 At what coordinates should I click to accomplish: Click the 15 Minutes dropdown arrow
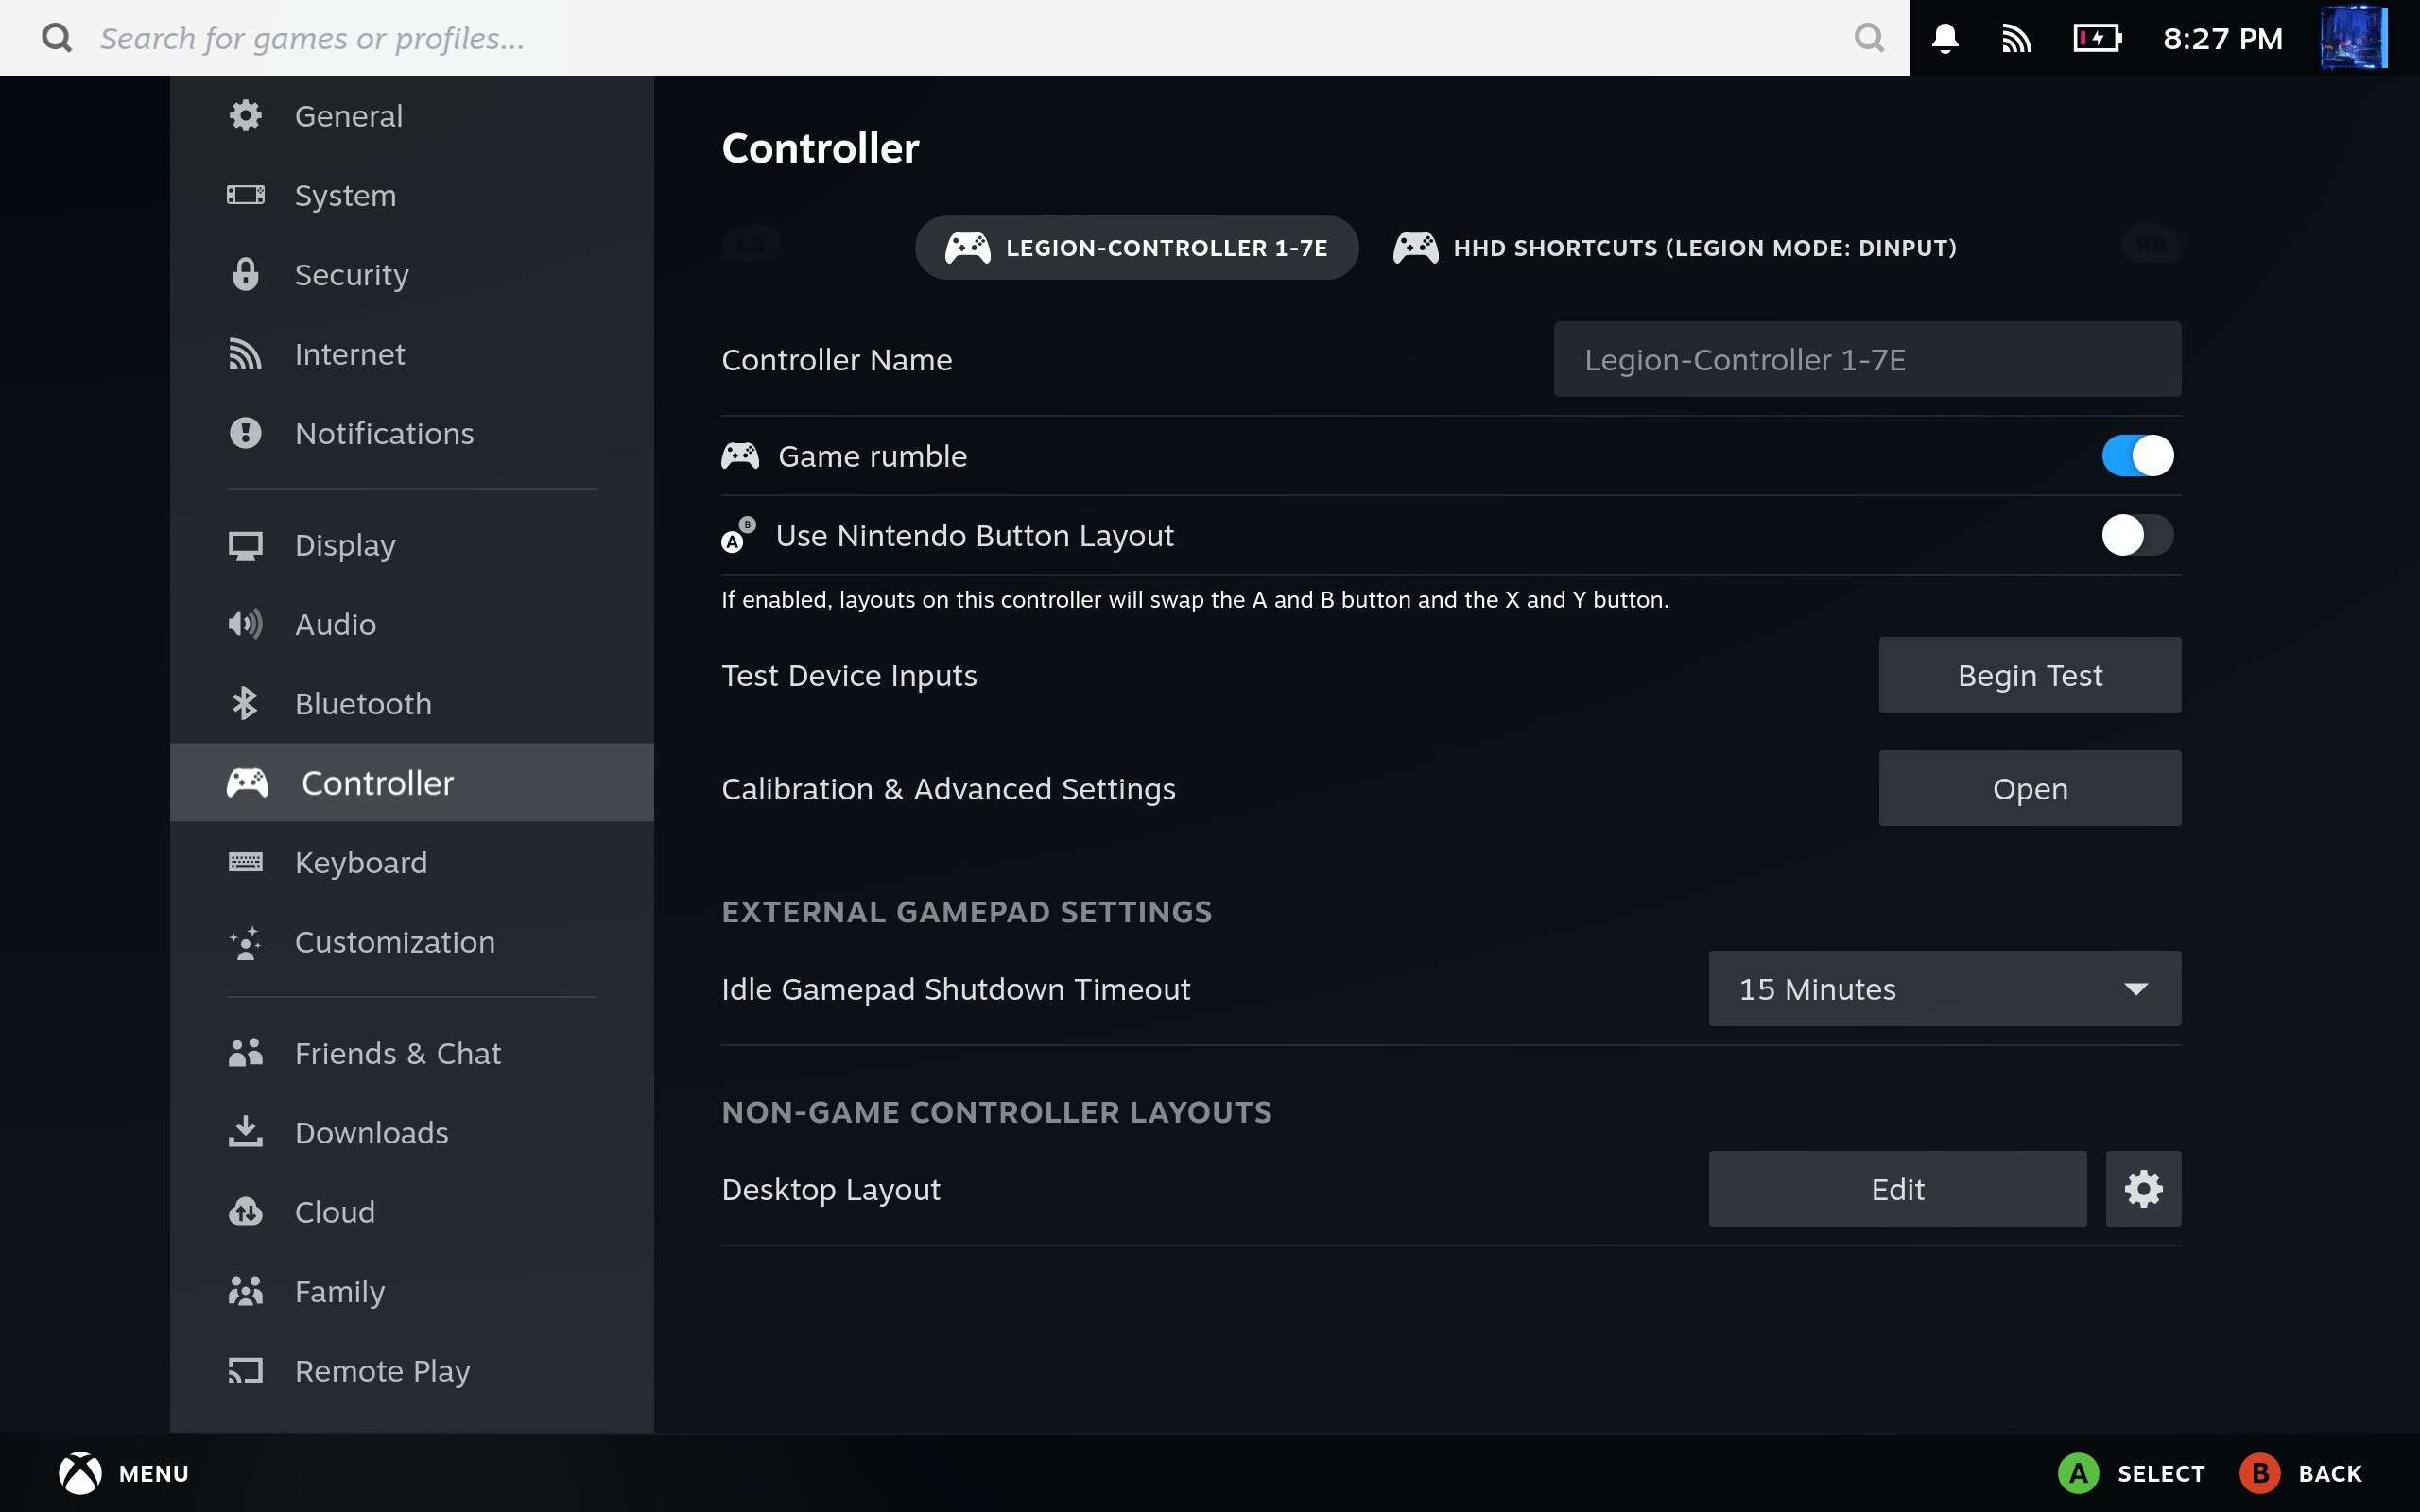(x=2135, y=988)
